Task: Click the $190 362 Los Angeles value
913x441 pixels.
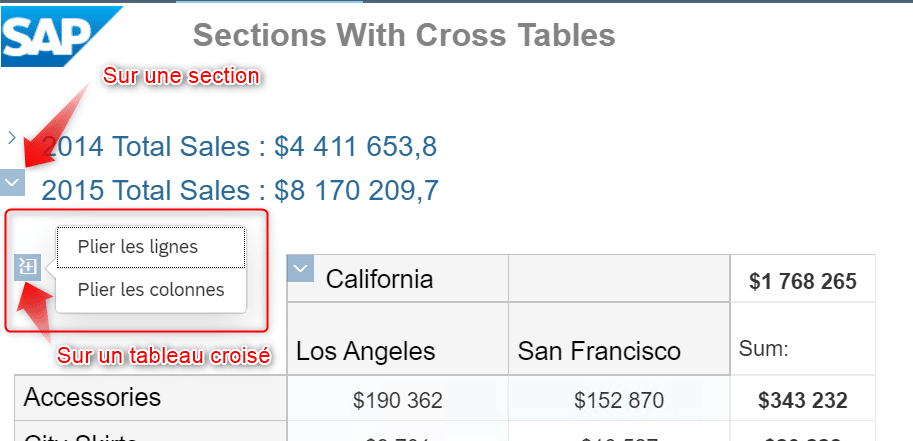Action: (397, 401)
